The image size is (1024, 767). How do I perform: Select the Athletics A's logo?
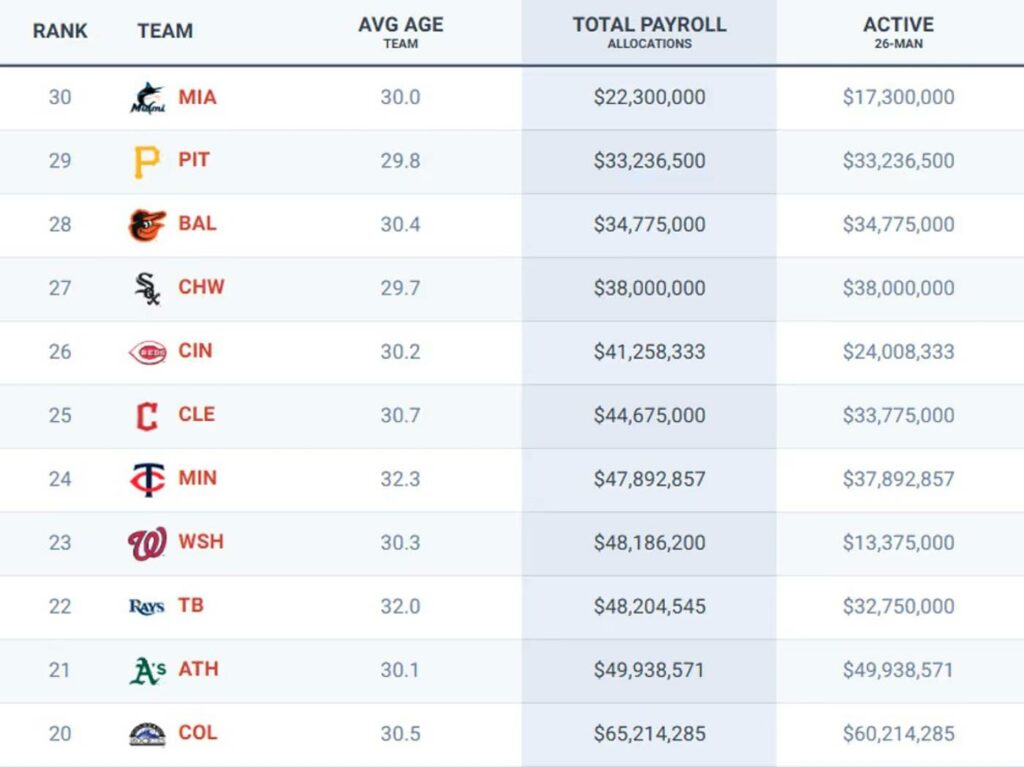click(x=147, y=670)
